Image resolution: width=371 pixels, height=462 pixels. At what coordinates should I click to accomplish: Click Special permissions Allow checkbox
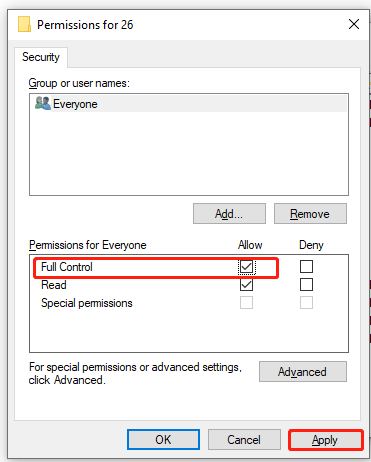tap(246, 303)
